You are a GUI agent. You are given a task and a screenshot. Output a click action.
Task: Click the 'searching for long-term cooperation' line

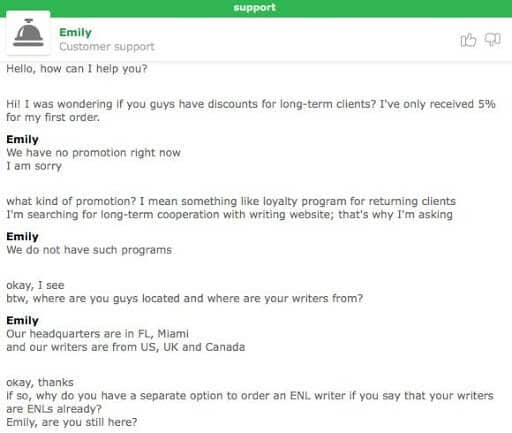229,214
